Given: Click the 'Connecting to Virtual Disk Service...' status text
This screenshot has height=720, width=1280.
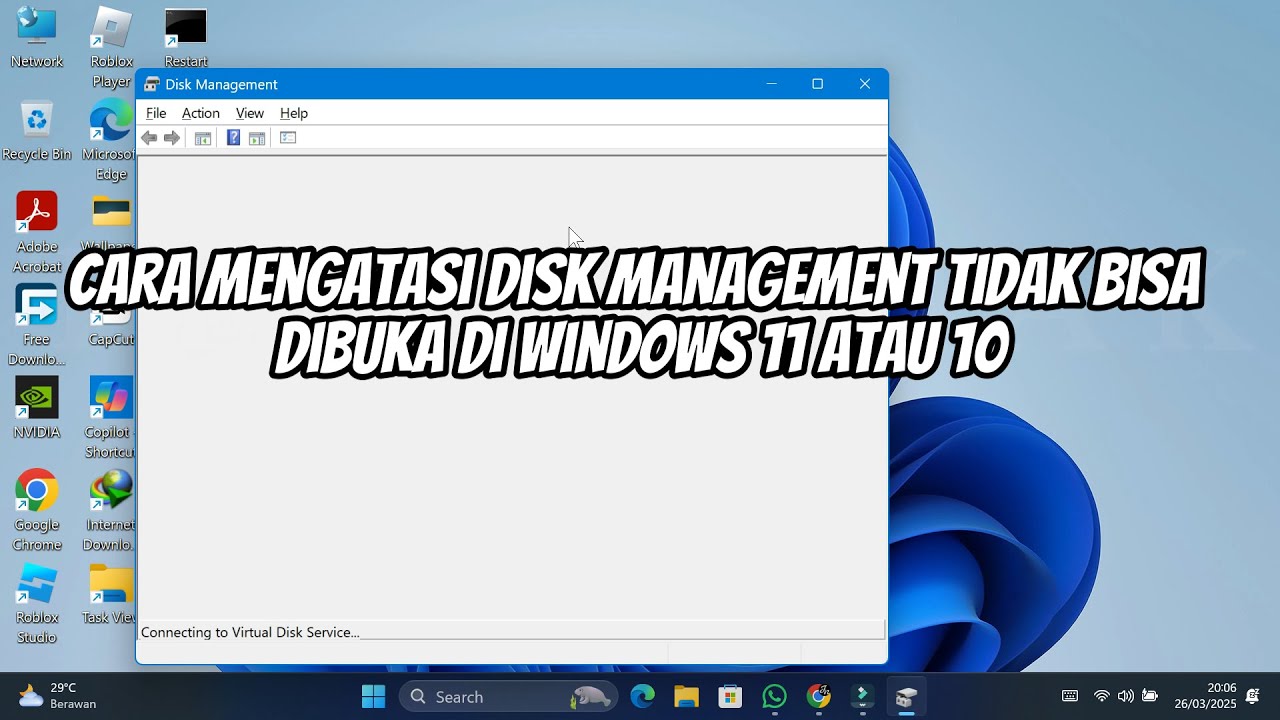Looking at the screenshot, I should (x=250, y=632).
